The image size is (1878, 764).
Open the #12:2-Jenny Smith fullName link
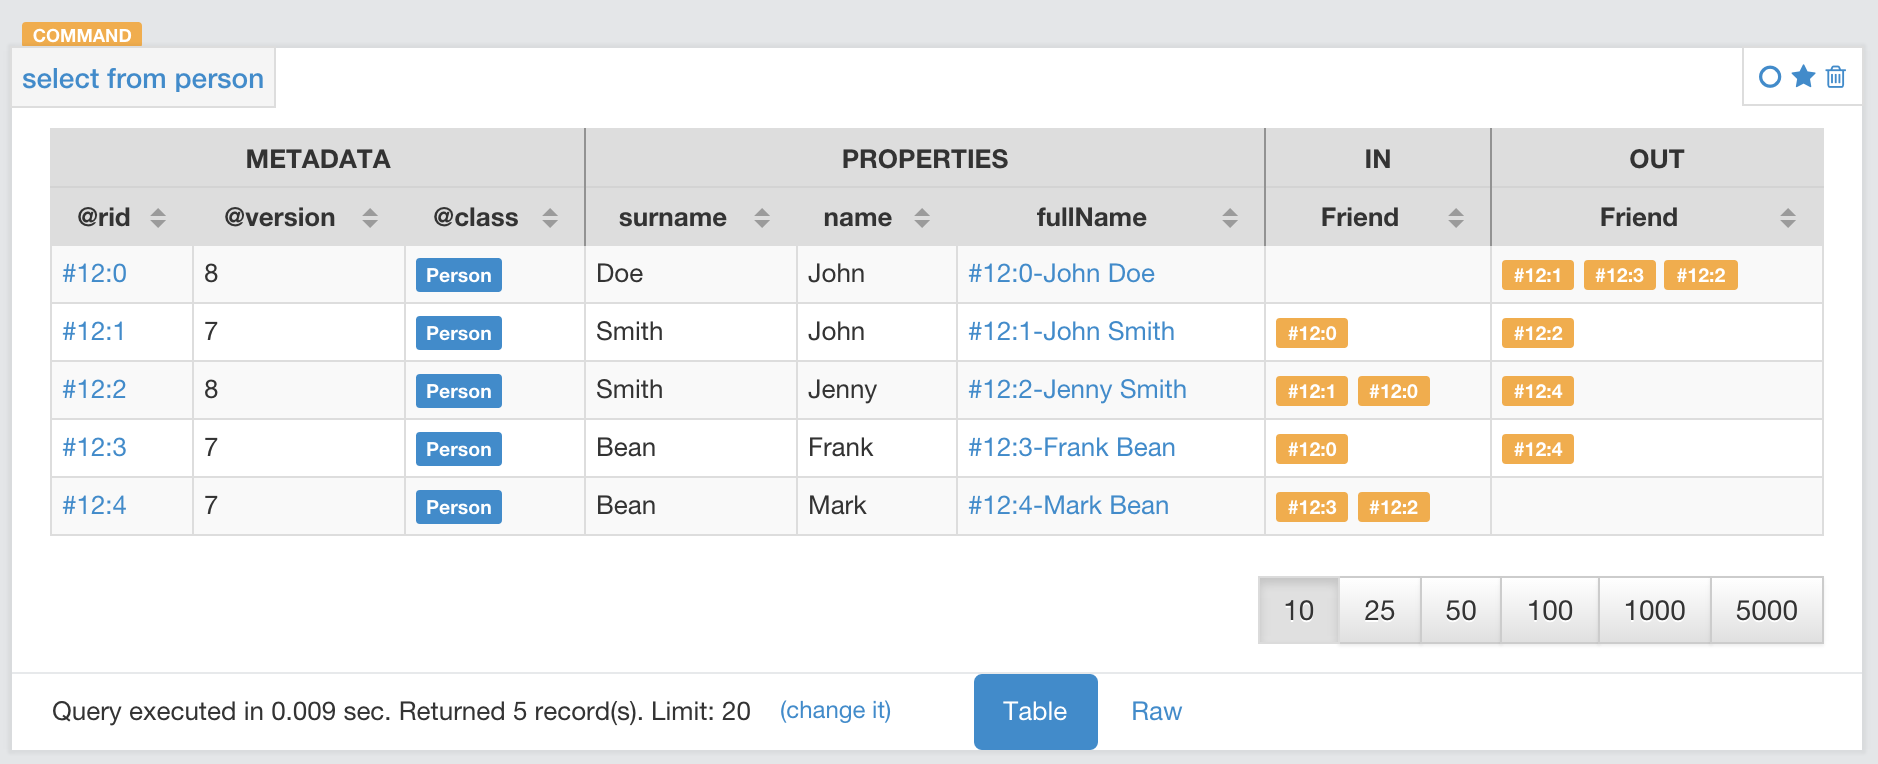pos(1077,389)
